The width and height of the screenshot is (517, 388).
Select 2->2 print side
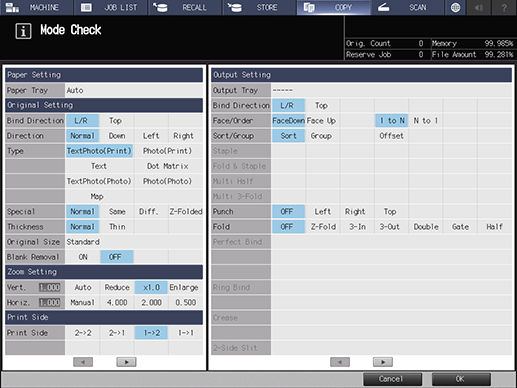pyautogui.click(x=83, y=333)
